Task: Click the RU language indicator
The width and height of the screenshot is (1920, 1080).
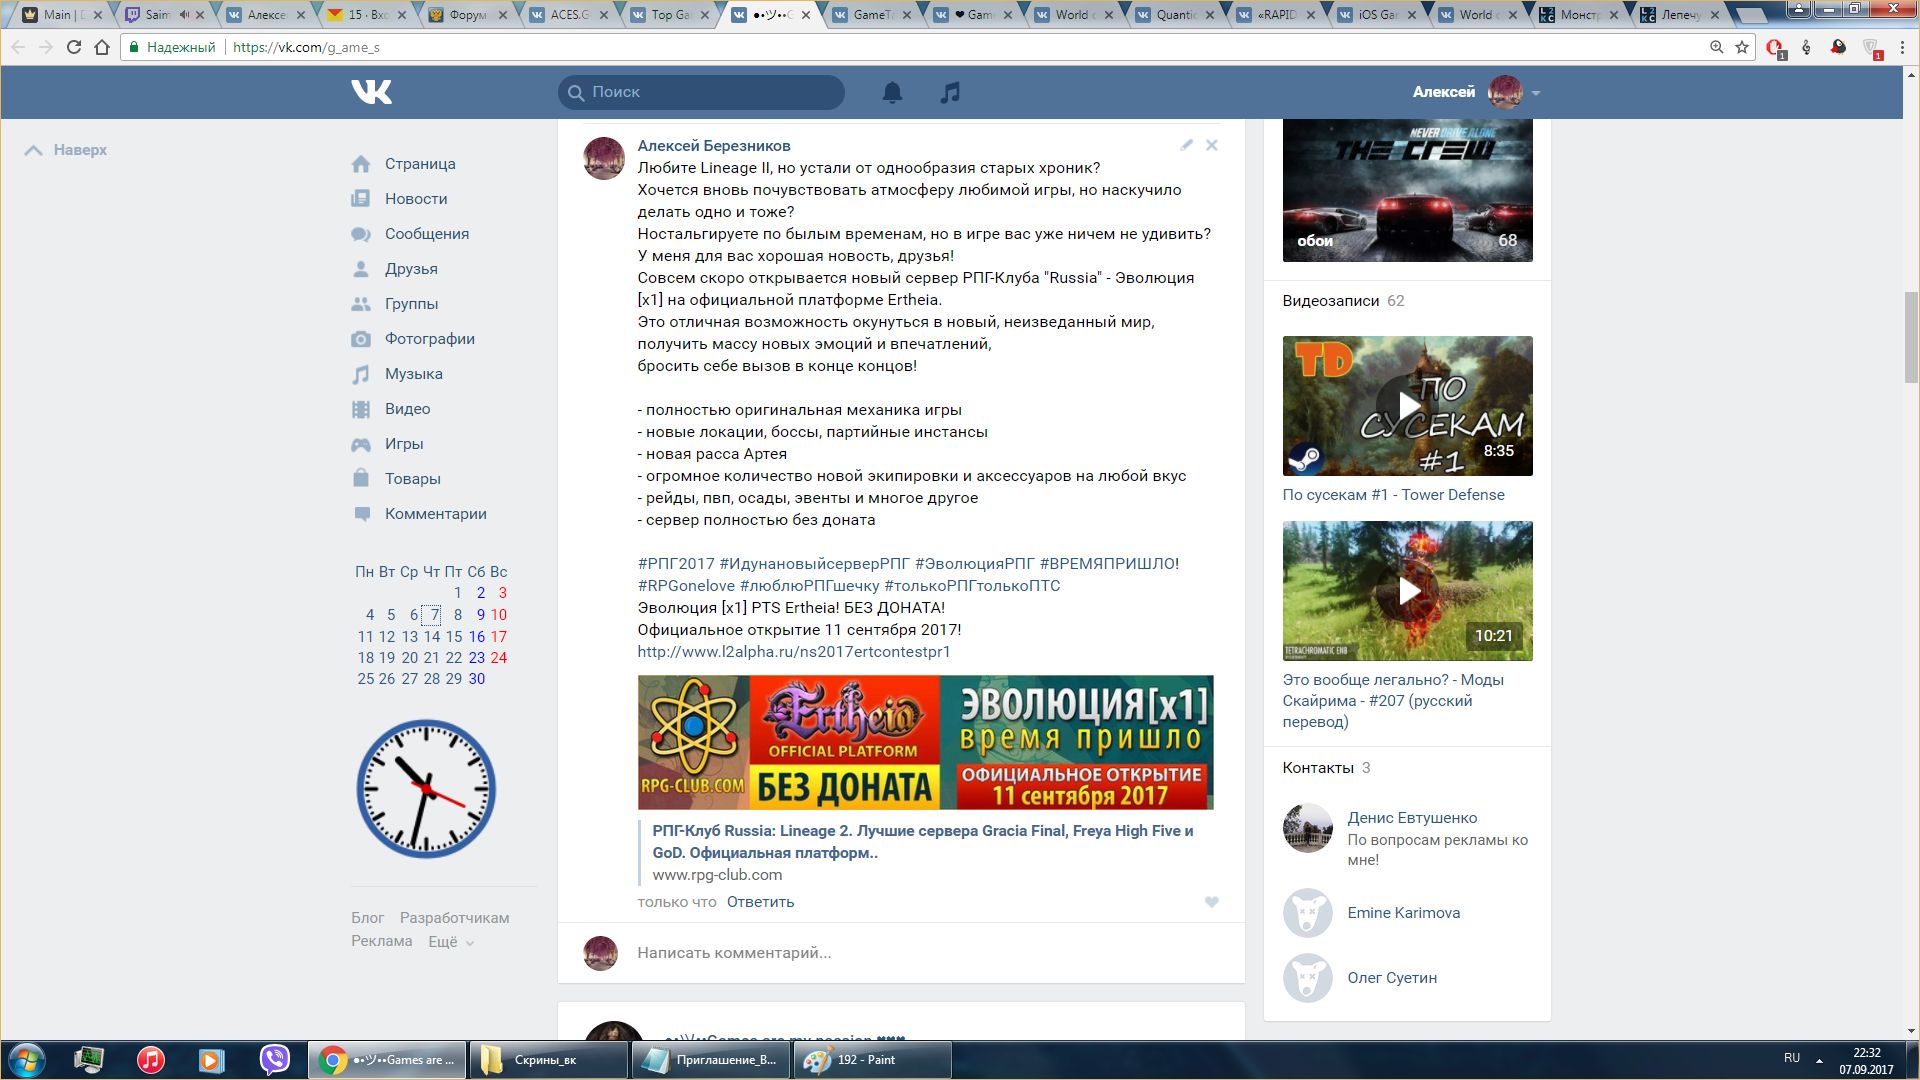Action: point(1792,1058)
